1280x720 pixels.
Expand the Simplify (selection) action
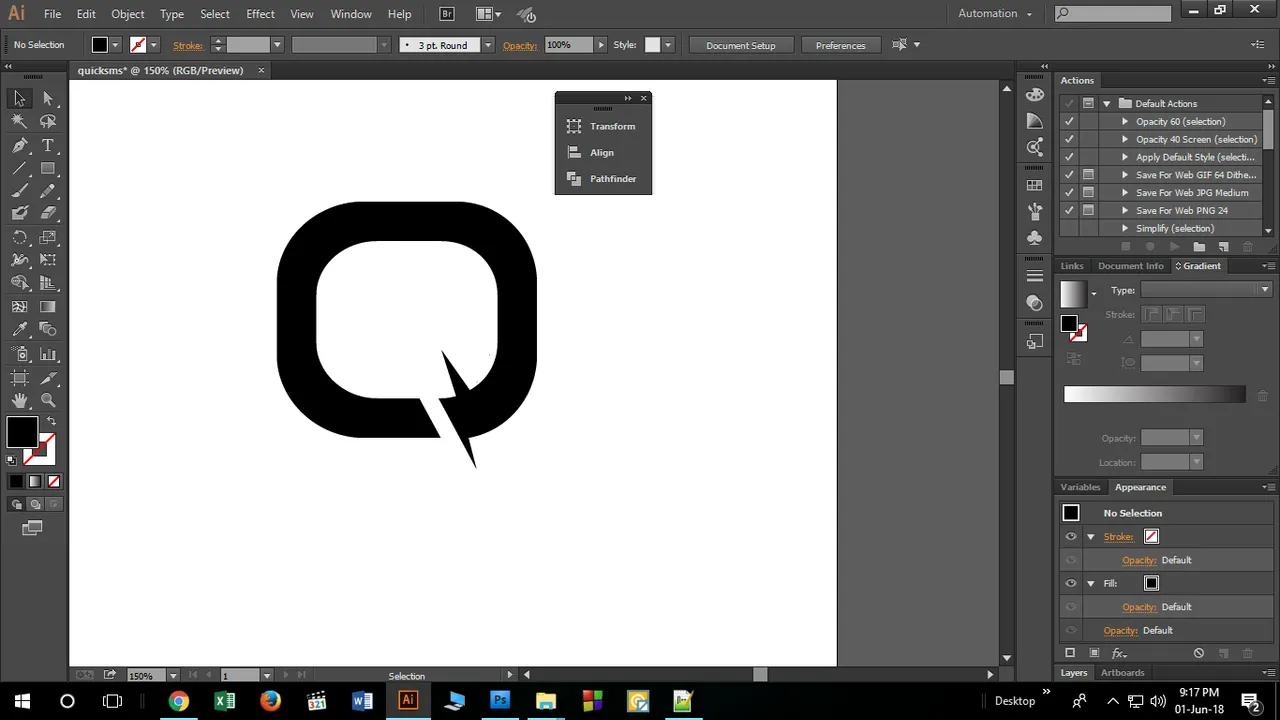coord(1125,228)
